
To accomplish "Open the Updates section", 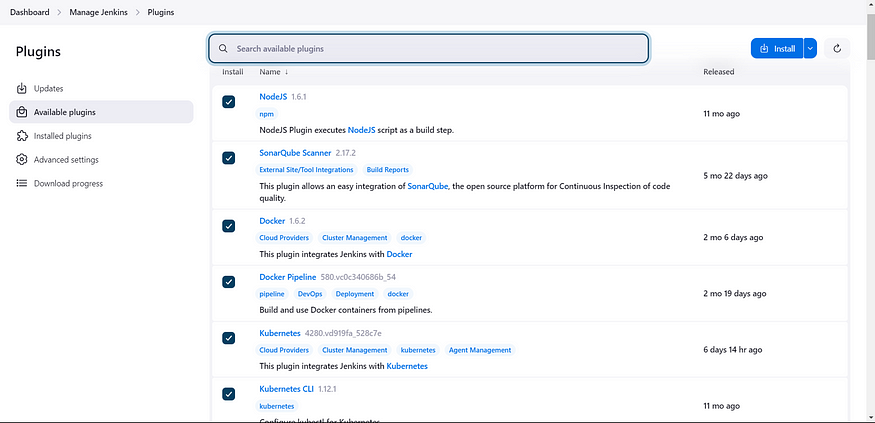I will (101, 89).
